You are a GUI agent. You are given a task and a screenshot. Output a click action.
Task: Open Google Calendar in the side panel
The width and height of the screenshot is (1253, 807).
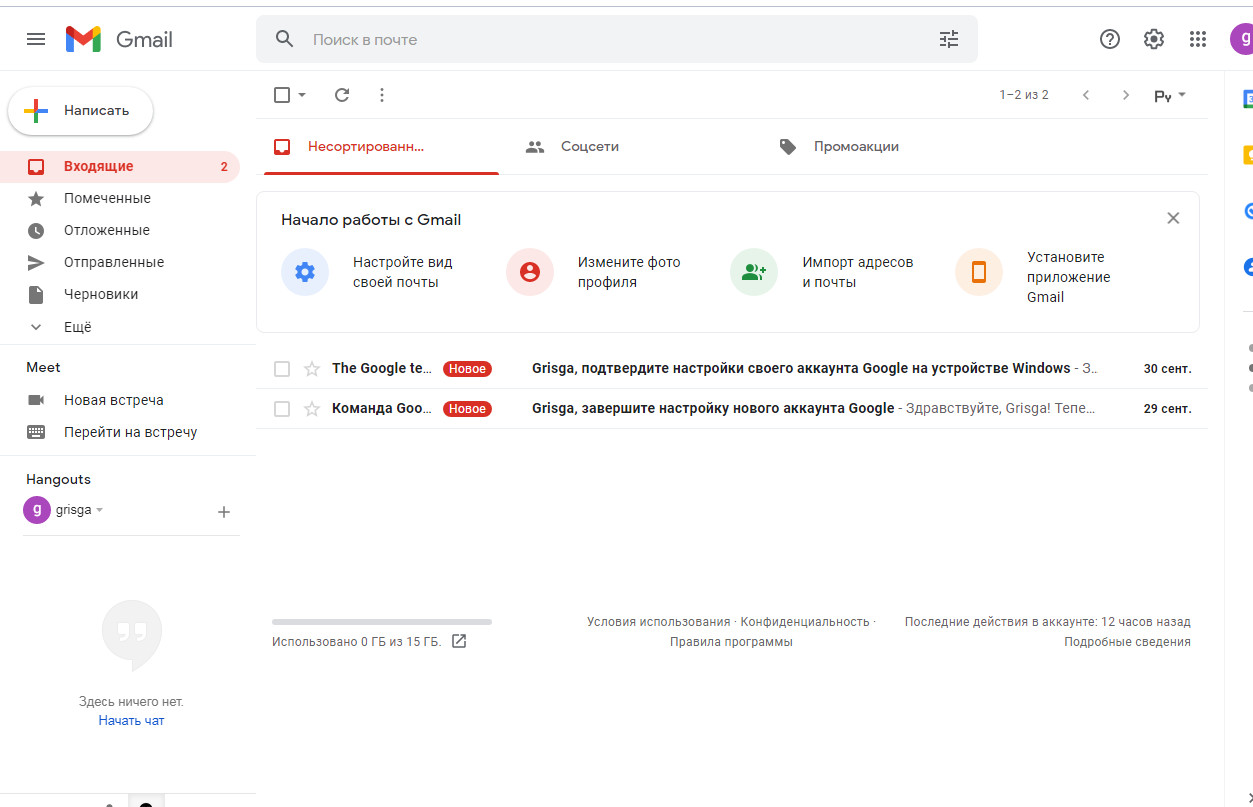[x=1247, y=99]
